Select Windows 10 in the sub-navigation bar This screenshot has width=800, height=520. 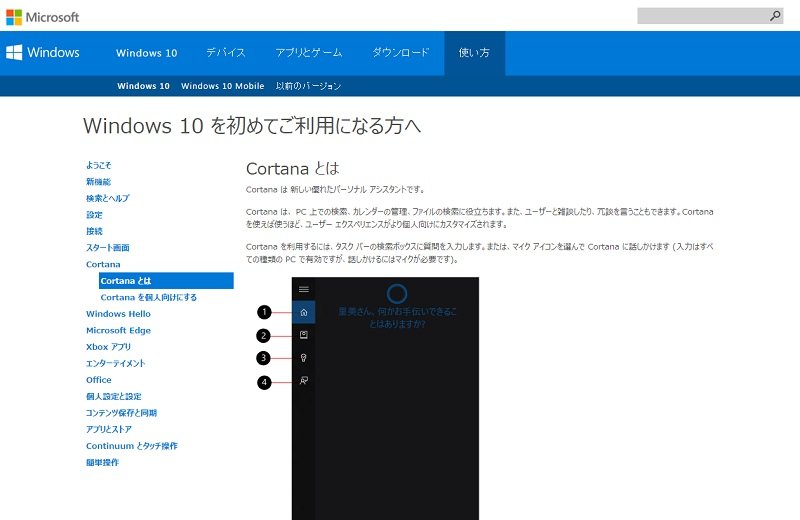143,86
